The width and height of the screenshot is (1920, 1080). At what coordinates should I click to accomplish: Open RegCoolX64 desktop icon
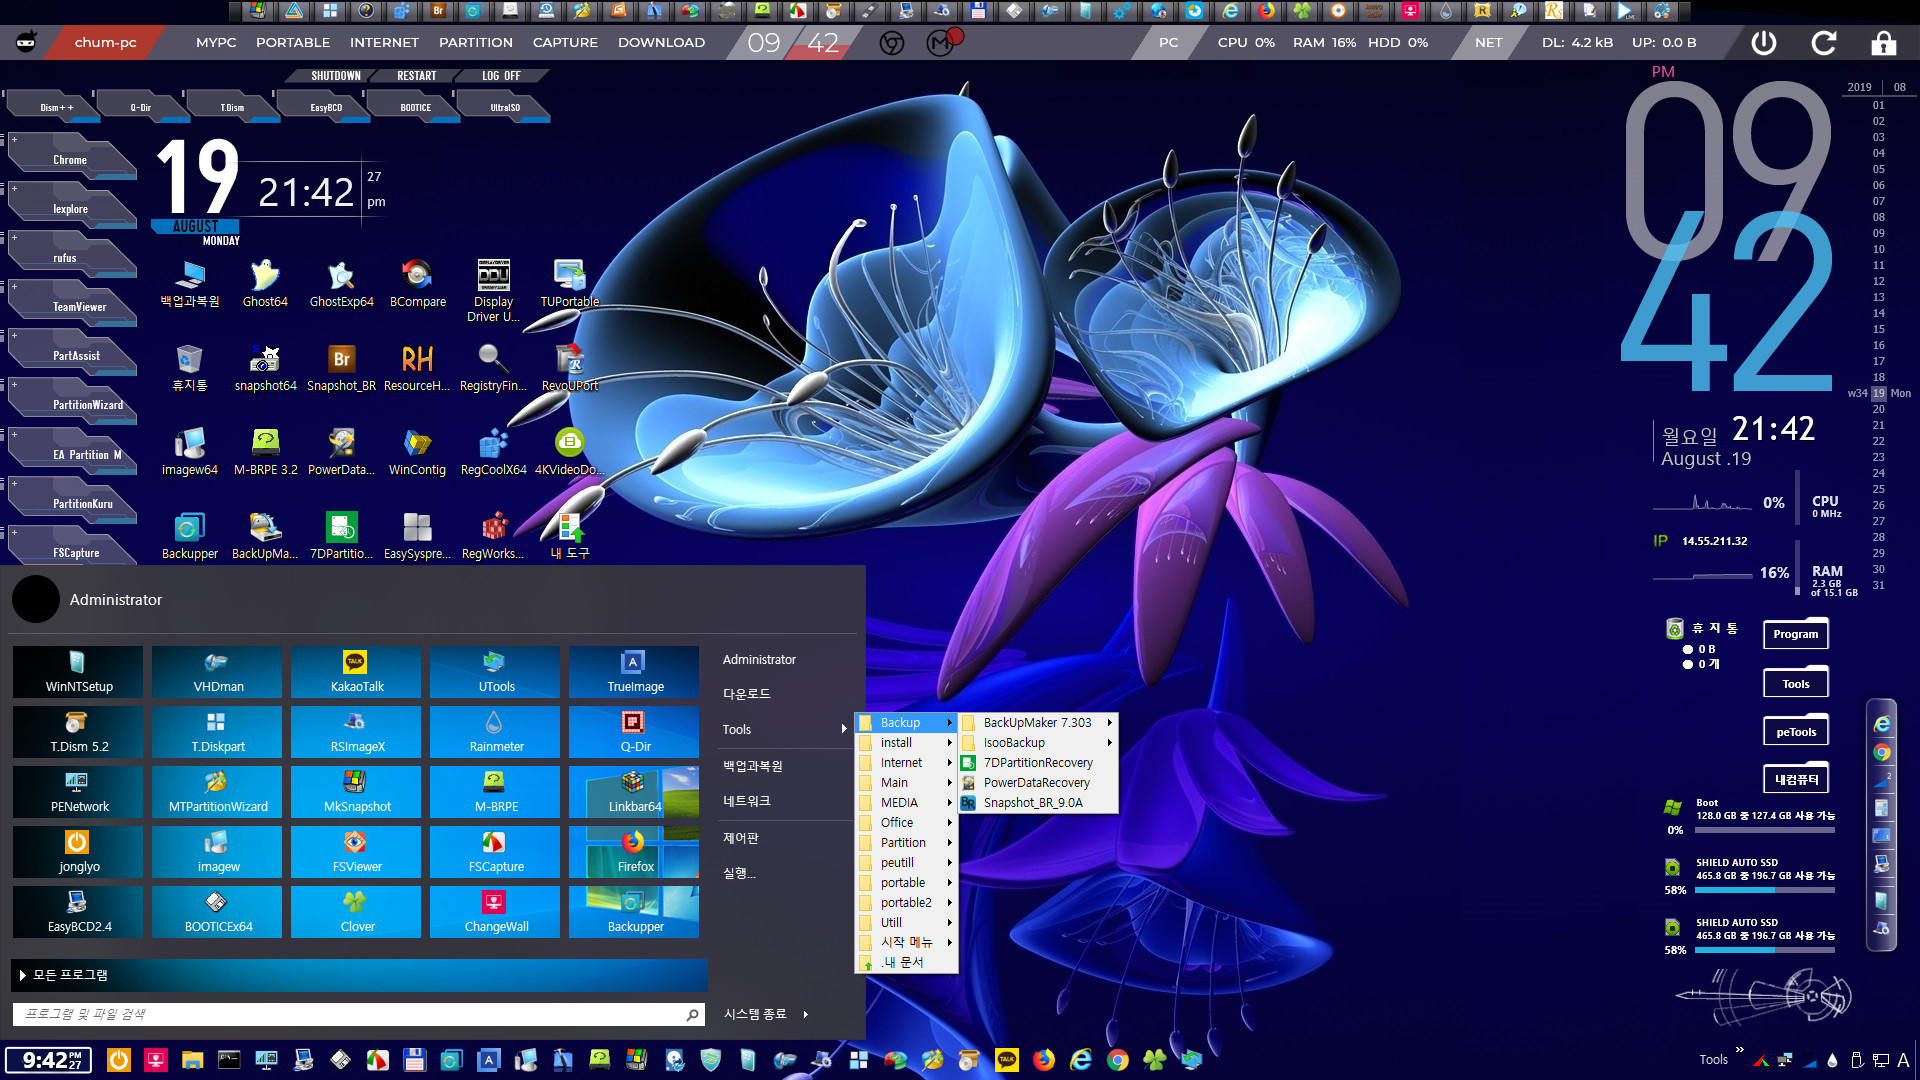click(x=493, y=451)
